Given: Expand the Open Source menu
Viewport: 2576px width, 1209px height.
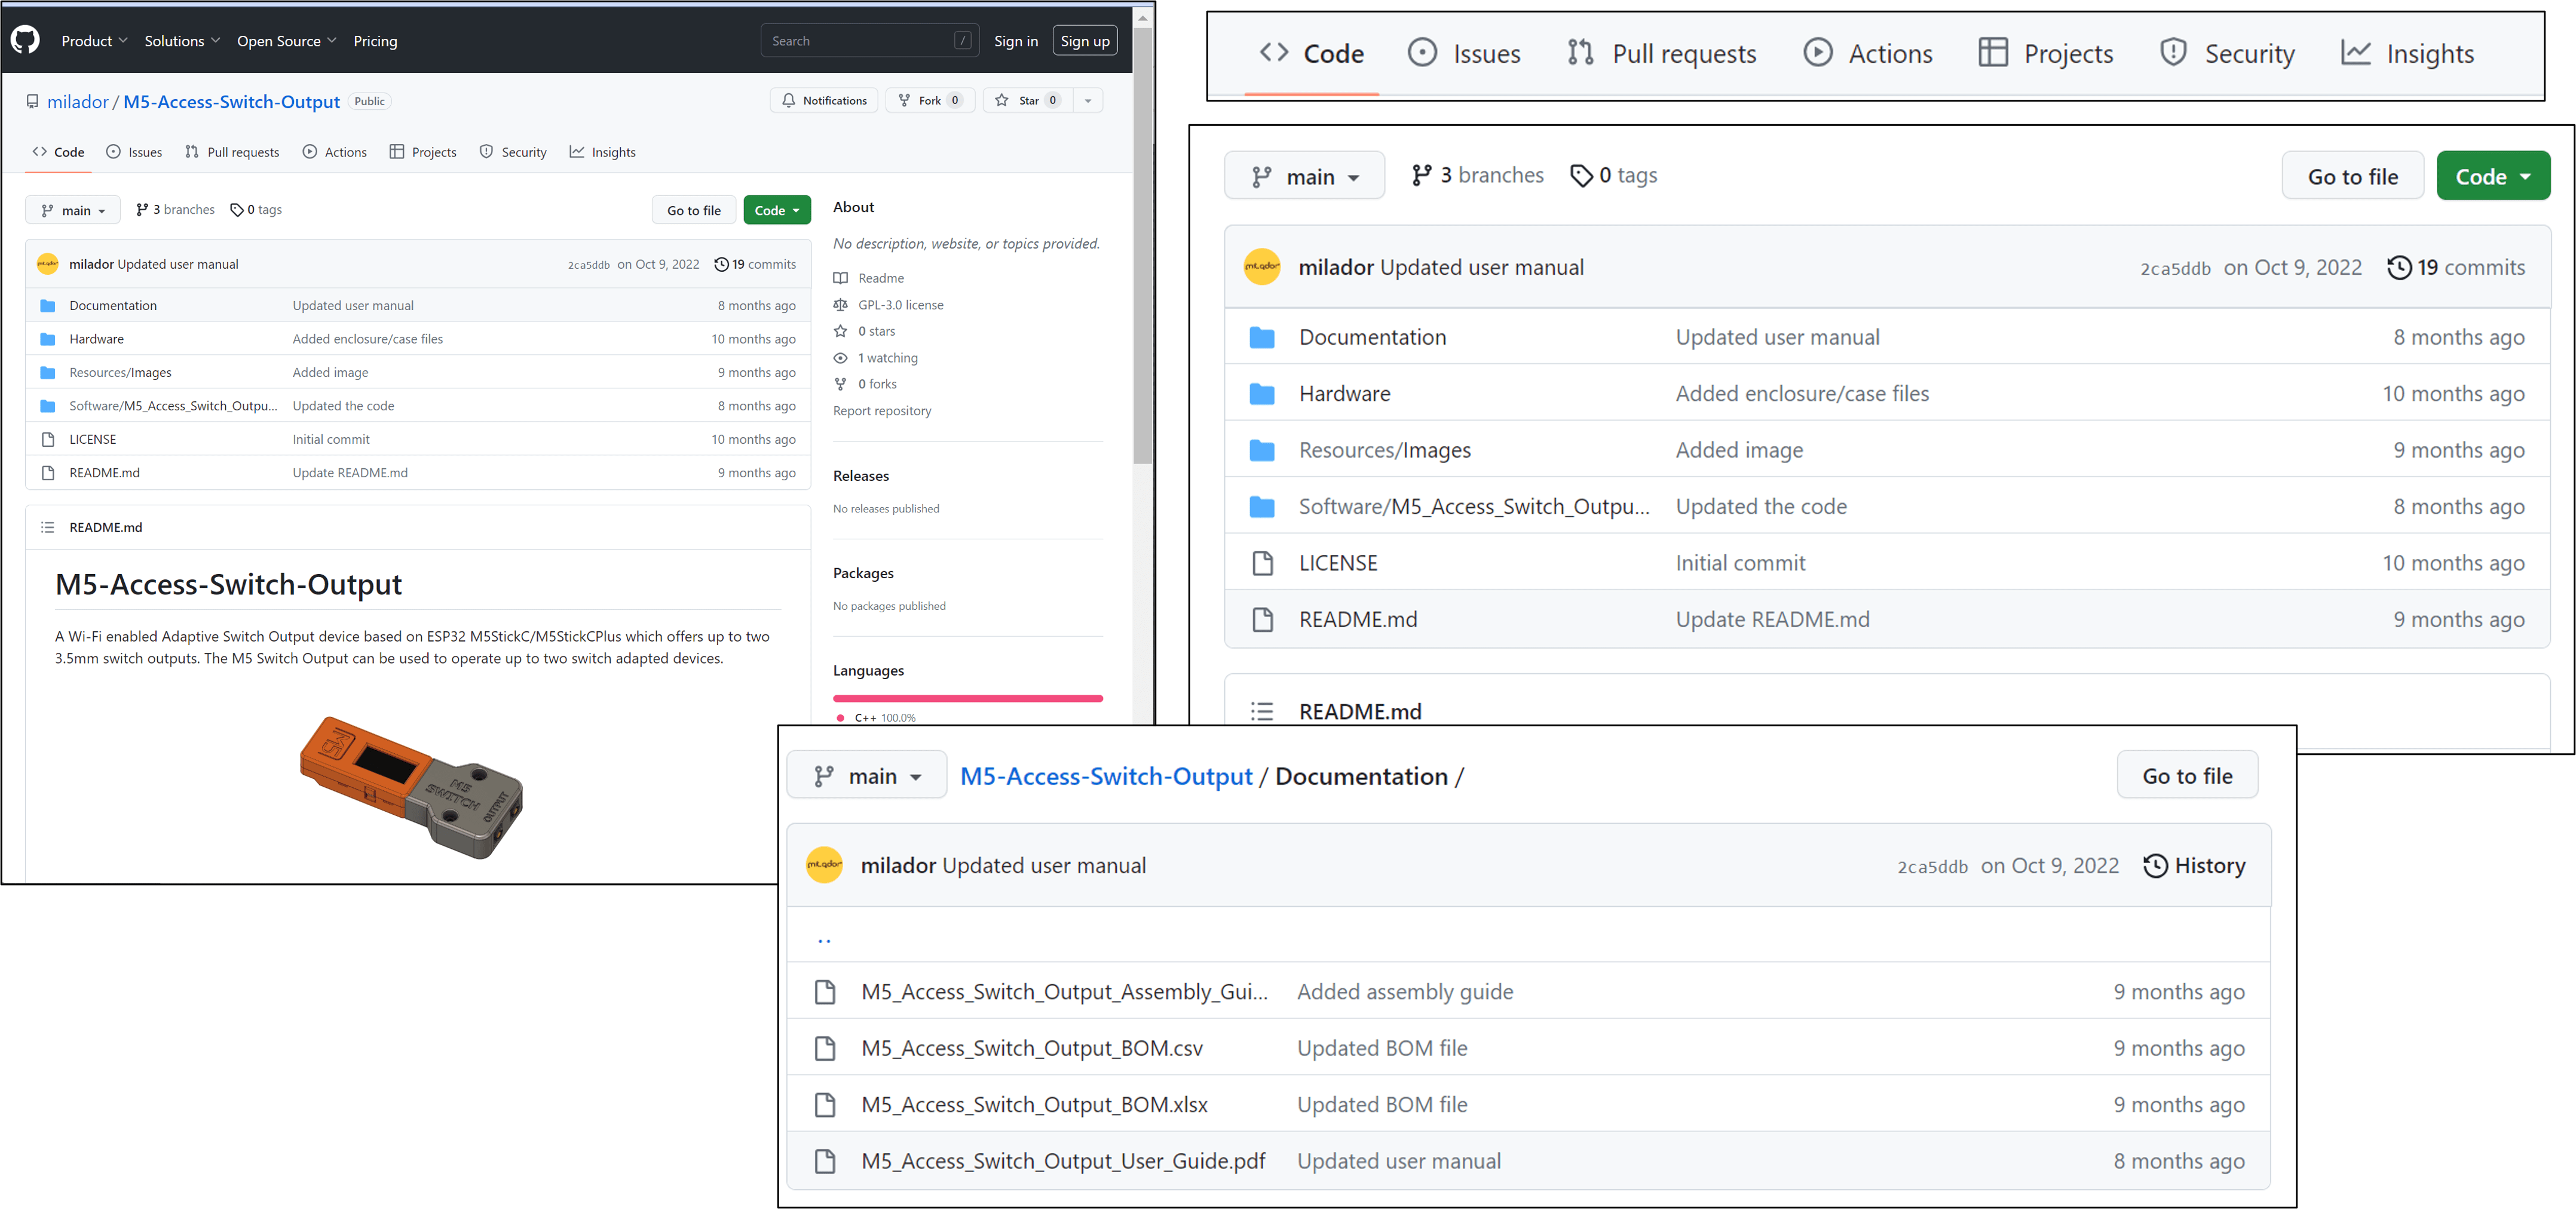Looking at the screenshot, I should point(286,41).
